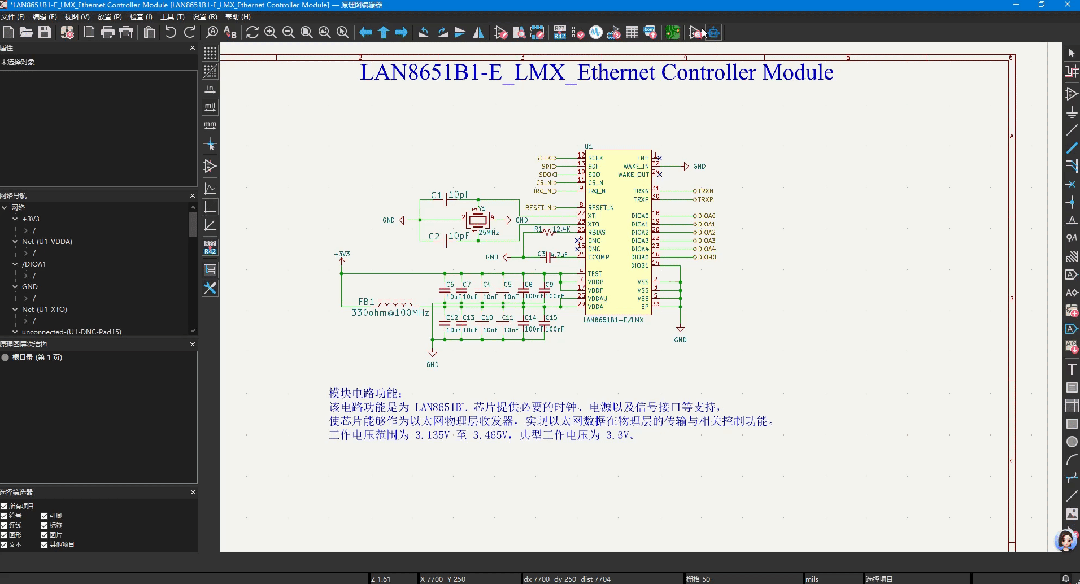Click the Zoom to Fit icon

pos(306,32)
